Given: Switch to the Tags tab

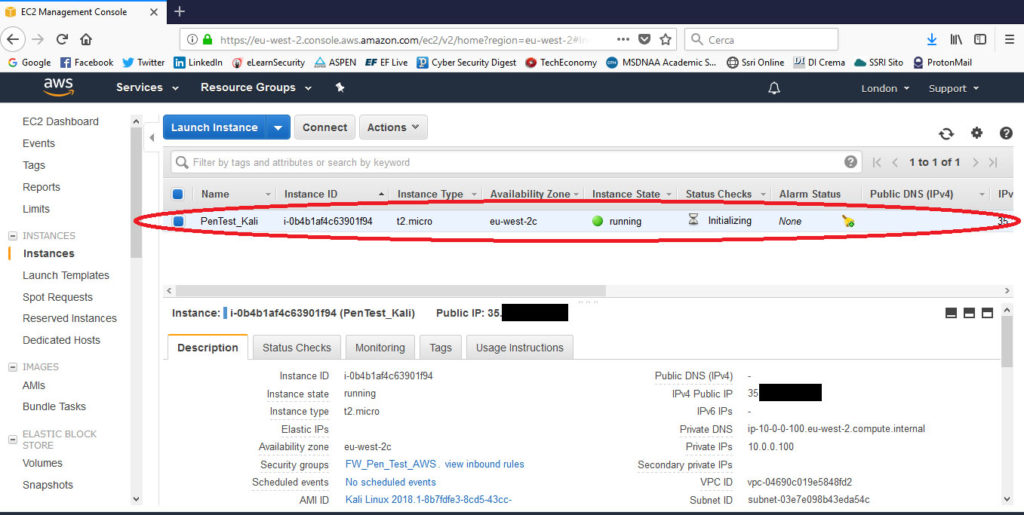Looking at the screenshot, I should click(440, 348).
